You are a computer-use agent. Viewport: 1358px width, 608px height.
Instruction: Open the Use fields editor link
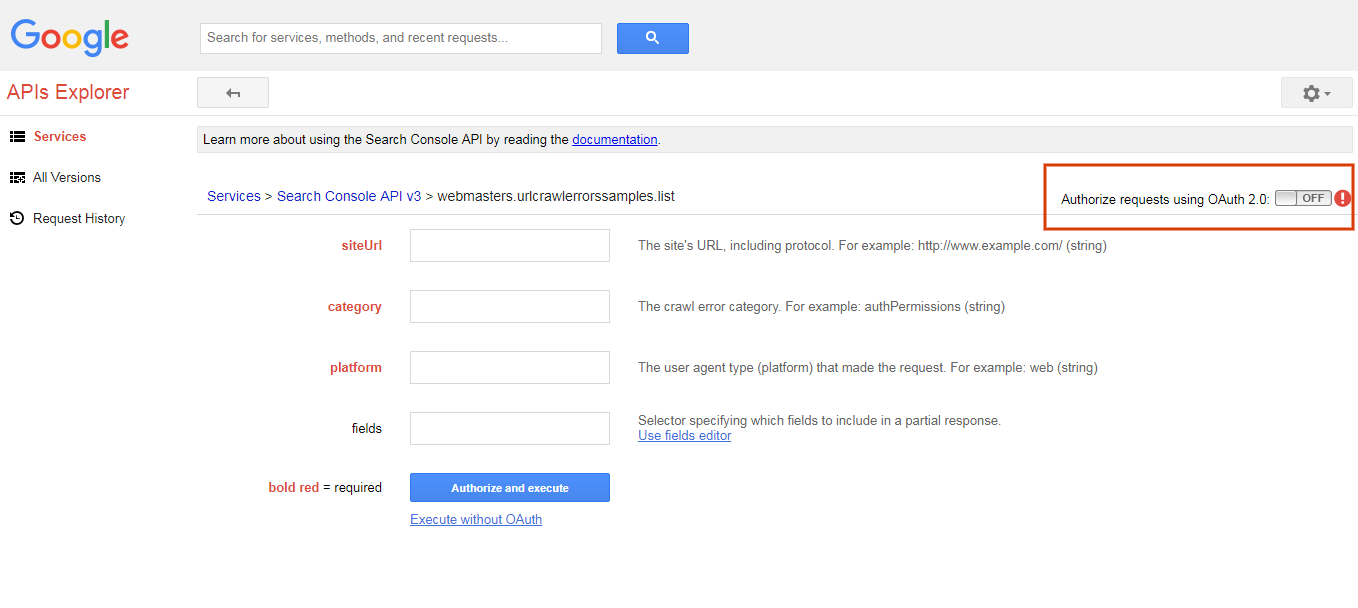click(685, 436)
